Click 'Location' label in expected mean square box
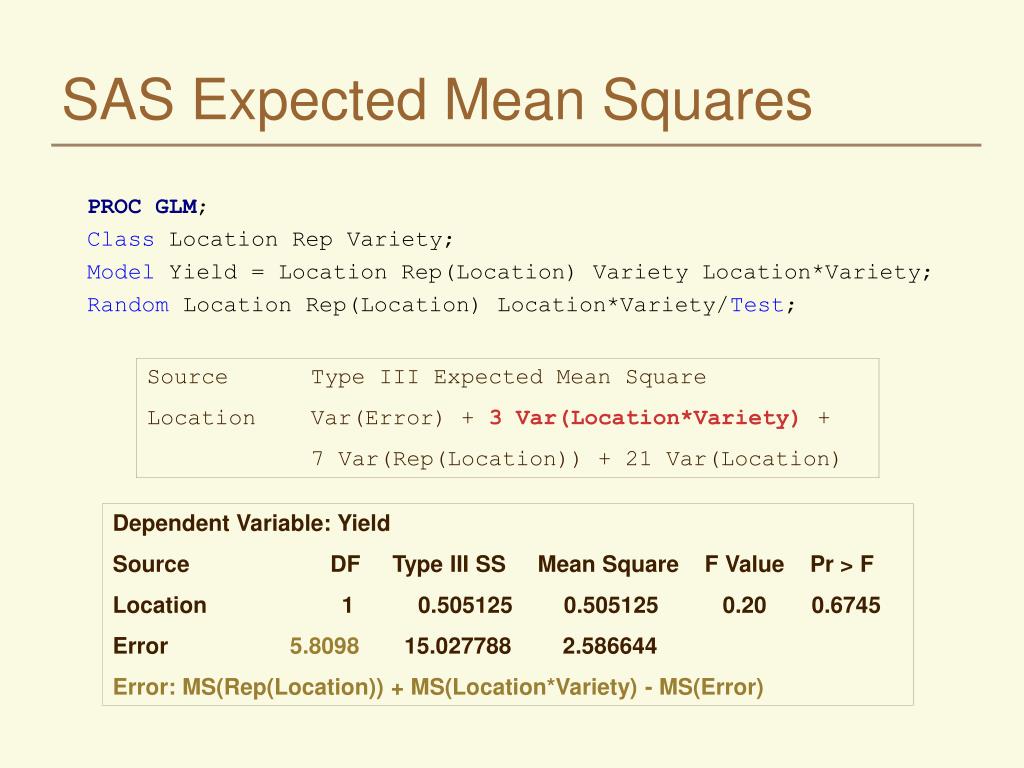This screenshot has width=1024, height=768. point(201,418)
